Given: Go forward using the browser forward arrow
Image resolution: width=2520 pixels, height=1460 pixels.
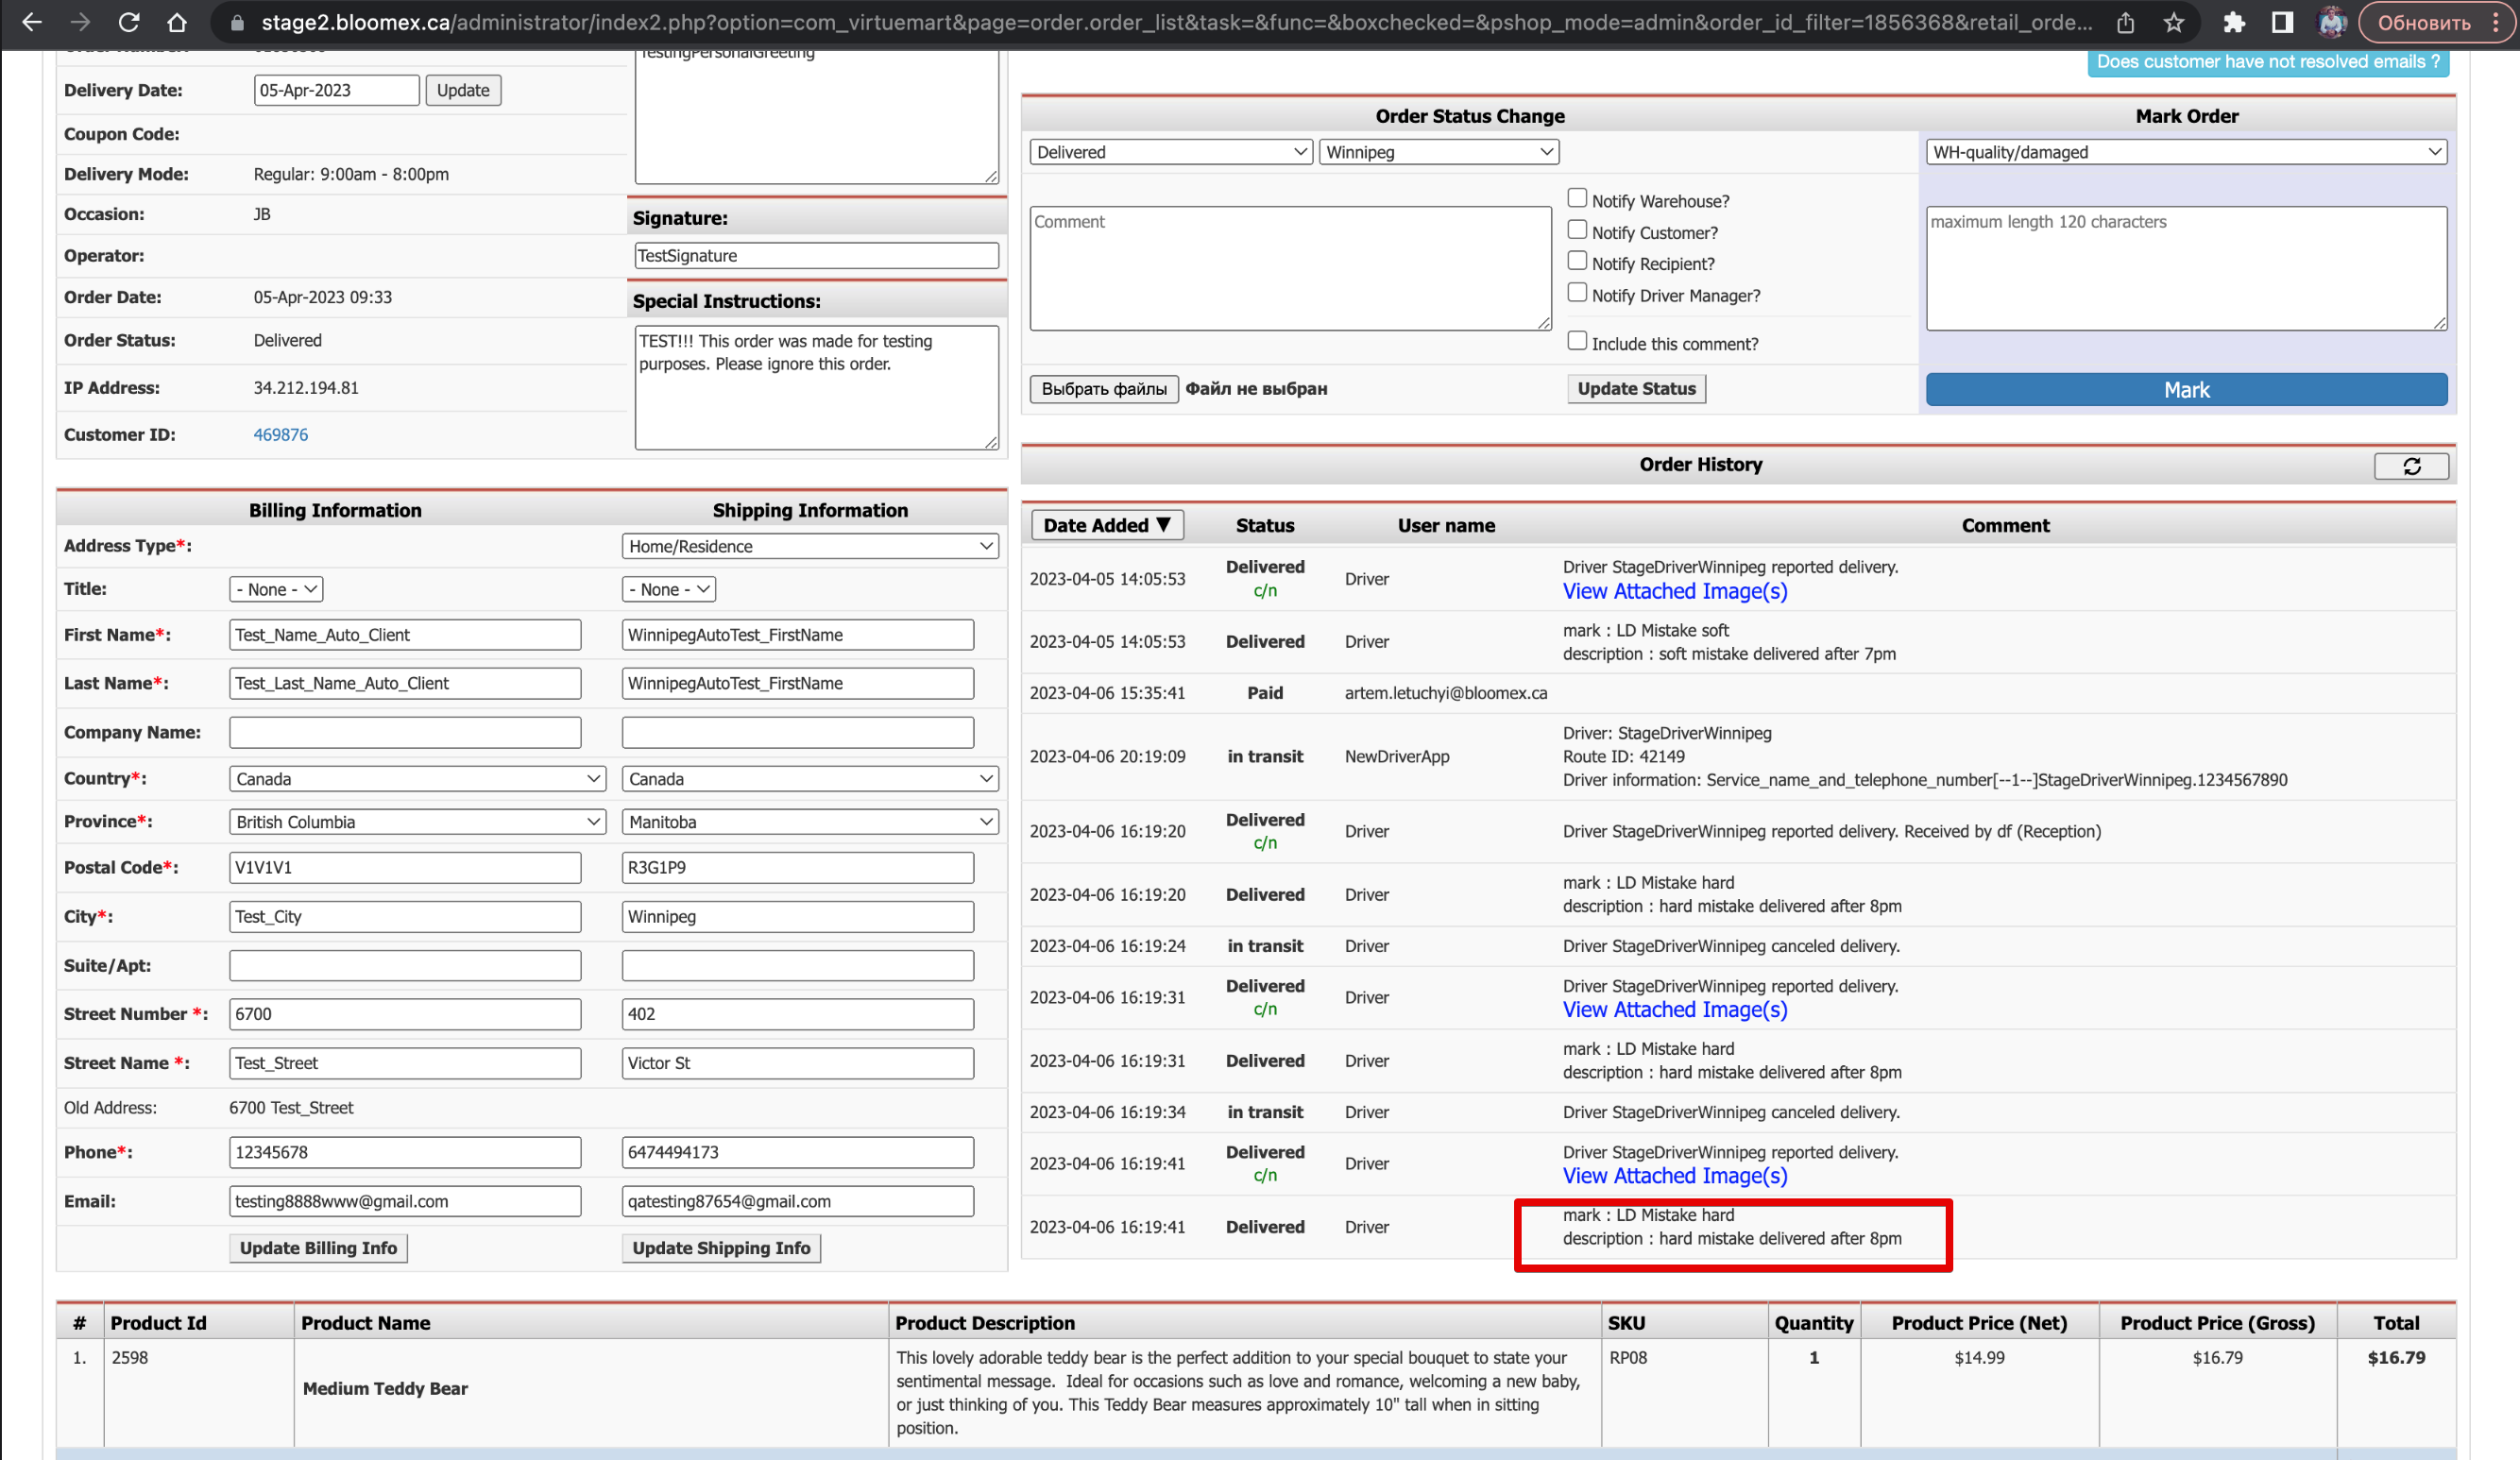Looking at the screenshot, I should 81,22.
